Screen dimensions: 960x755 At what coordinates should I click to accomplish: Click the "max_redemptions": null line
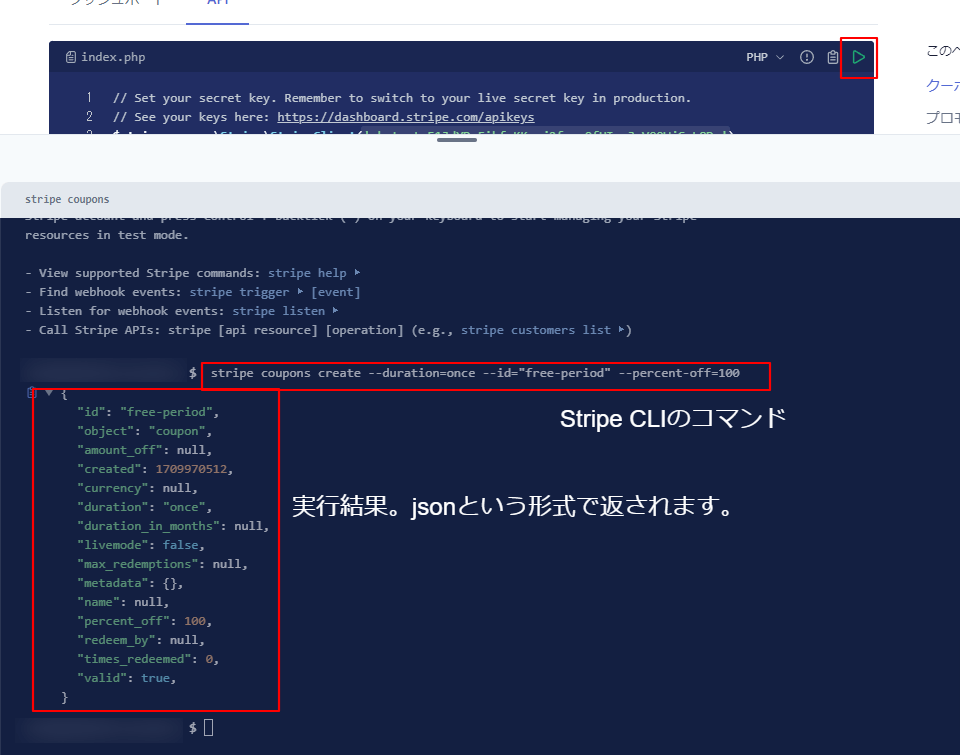pyautogui.click(x=162, y=564)
